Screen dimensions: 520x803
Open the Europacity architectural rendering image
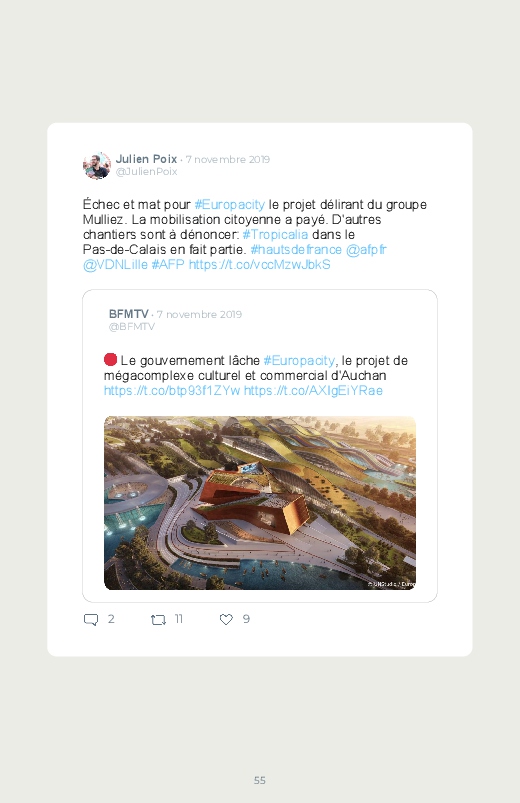pyautogui.click(x=260, y=503)
